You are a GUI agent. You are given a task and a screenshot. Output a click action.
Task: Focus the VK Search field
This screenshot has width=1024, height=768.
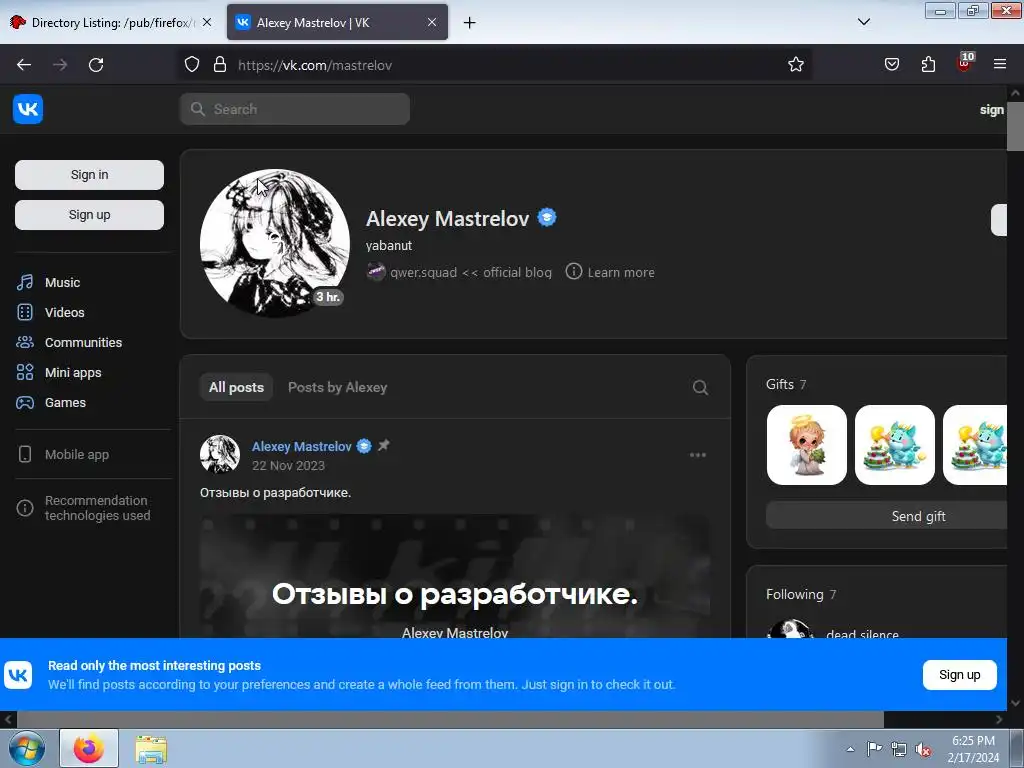pos(295,109)
